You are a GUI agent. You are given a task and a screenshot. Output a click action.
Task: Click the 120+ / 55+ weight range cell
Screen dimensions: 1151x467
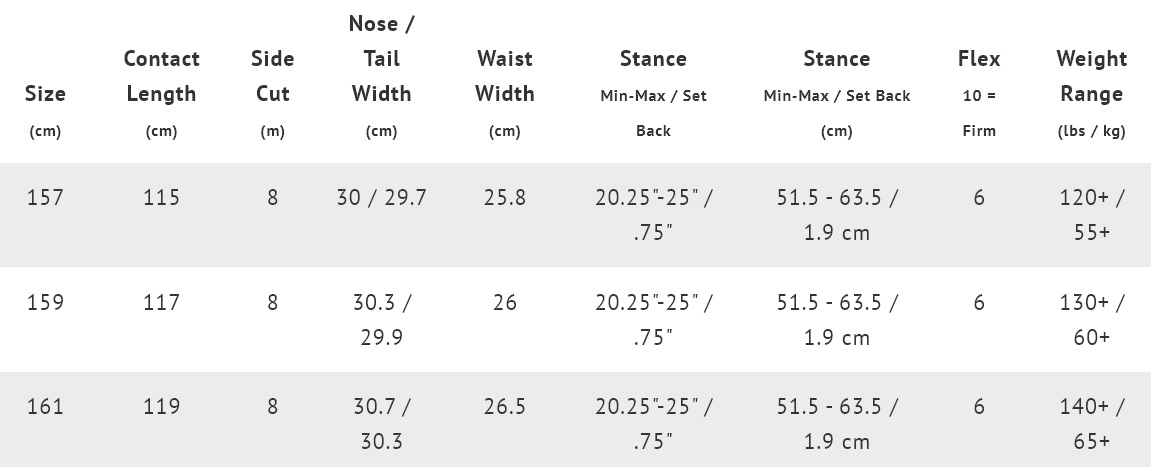[1091, 215]
